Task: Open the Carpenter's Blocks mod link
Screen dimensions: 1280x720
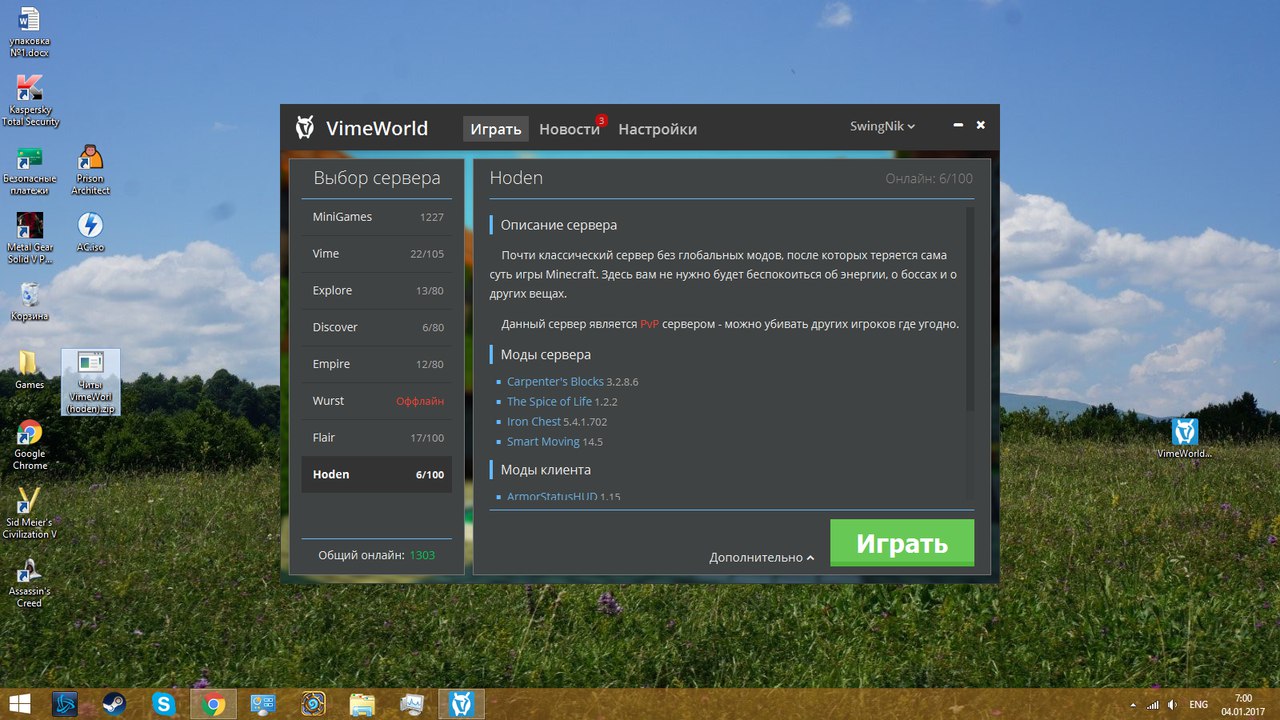Action: (555, 381)
